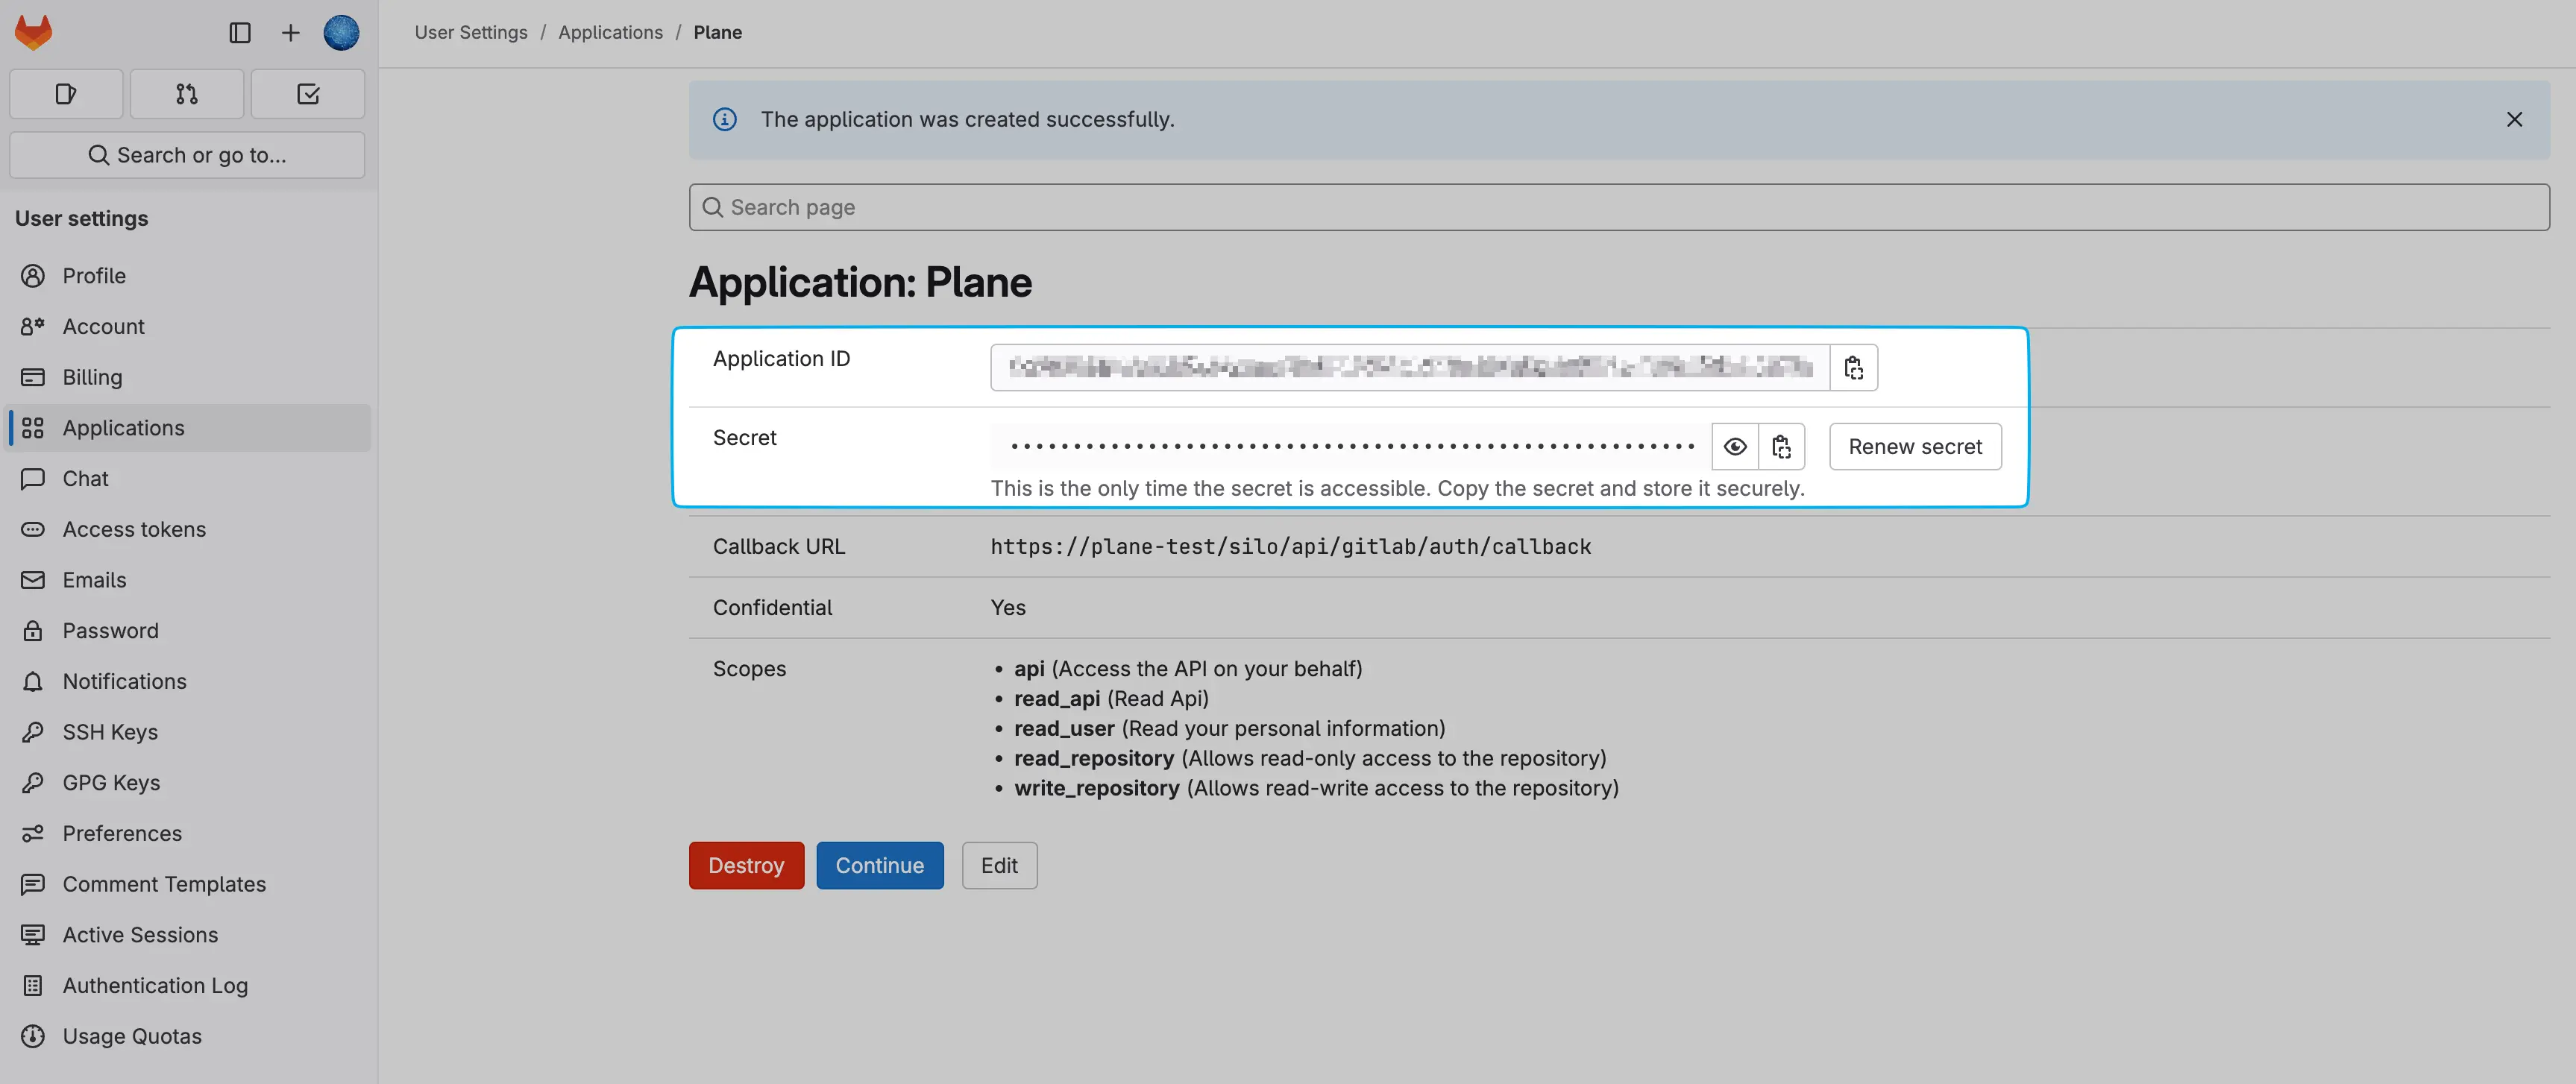Open Access tokens settings
The height and width of the screenshot is (1084, 2576).
134,529
